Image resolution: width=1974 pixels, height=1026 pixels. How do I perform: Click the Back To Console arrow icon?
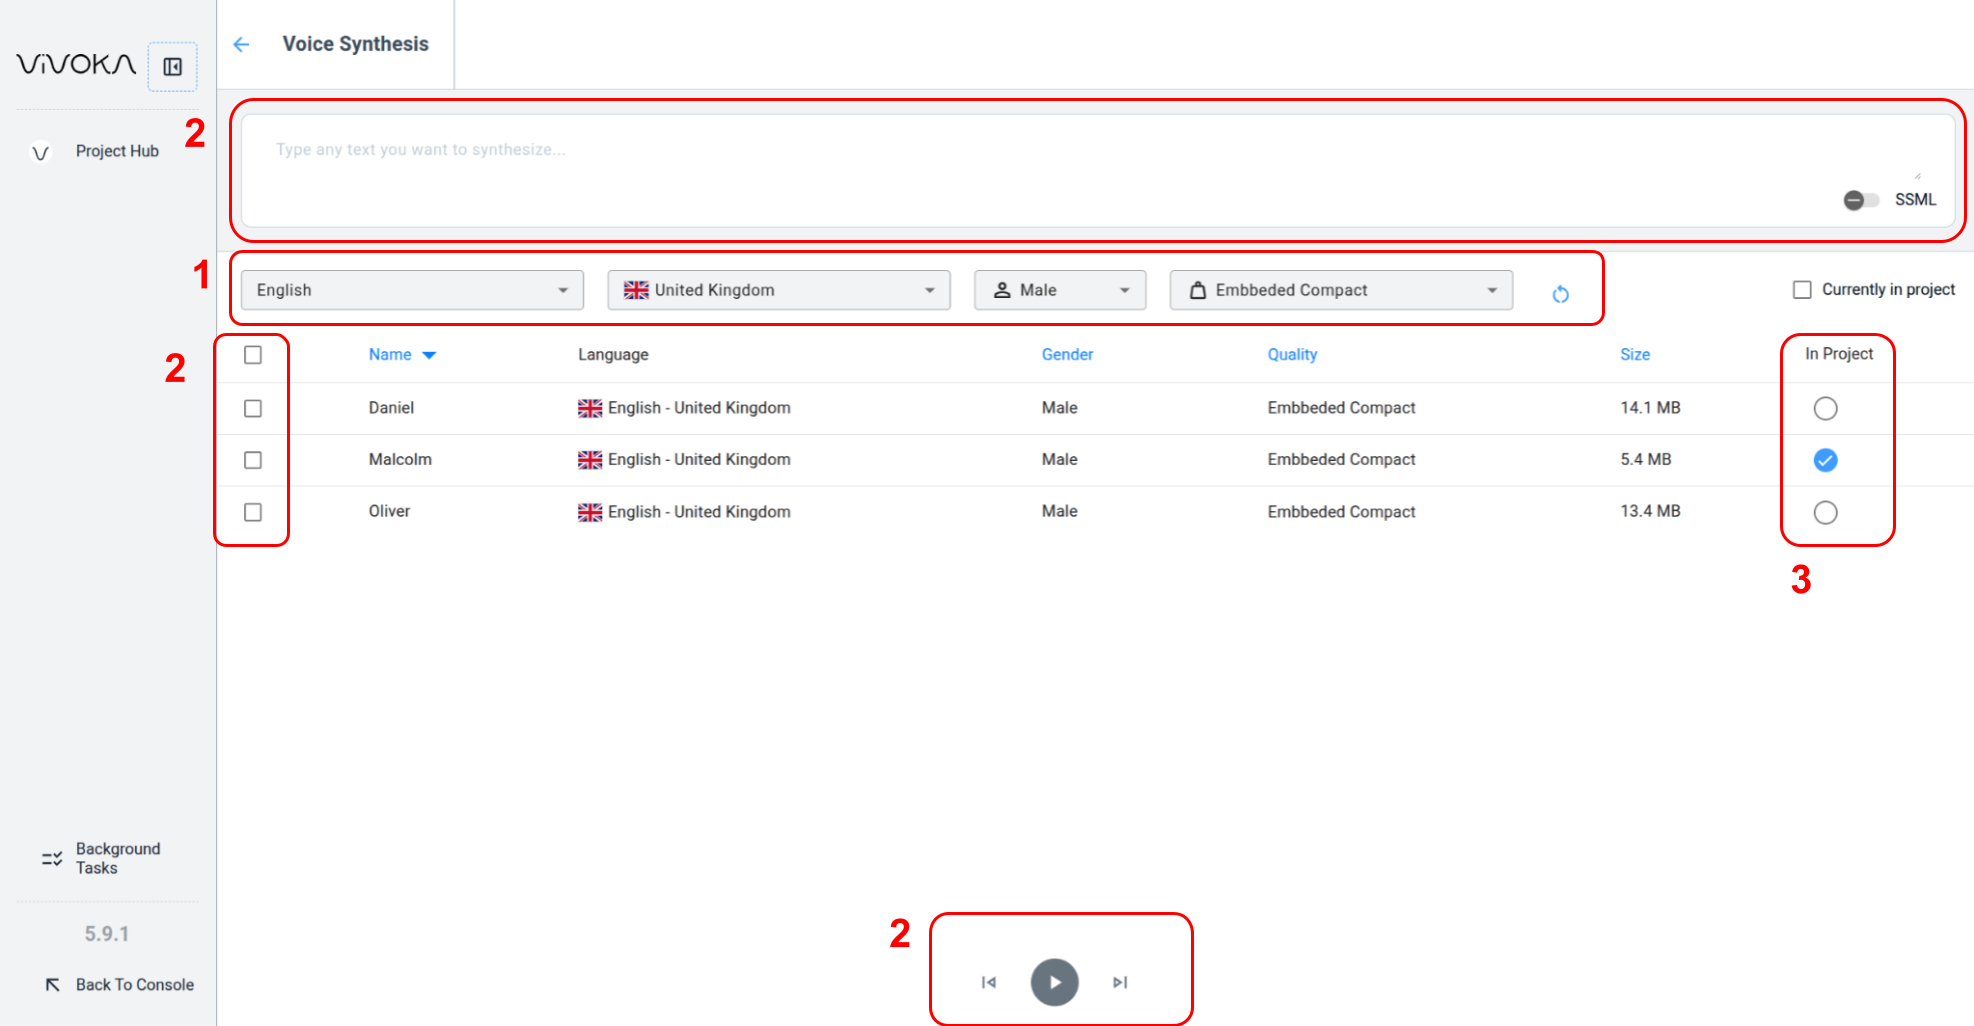tap(53, 985)
